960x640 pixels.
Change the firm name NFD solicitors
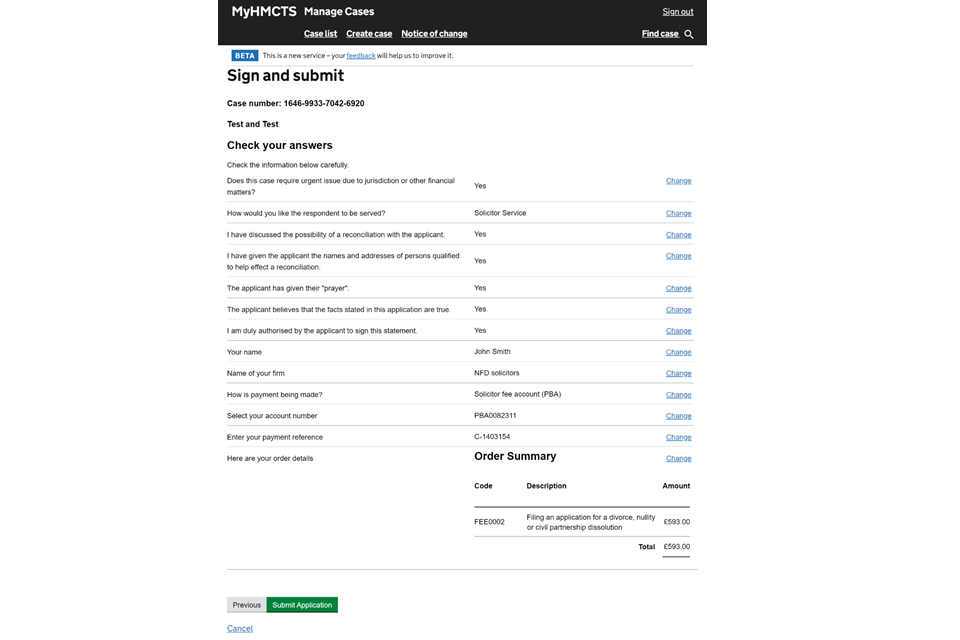(678, 373)
